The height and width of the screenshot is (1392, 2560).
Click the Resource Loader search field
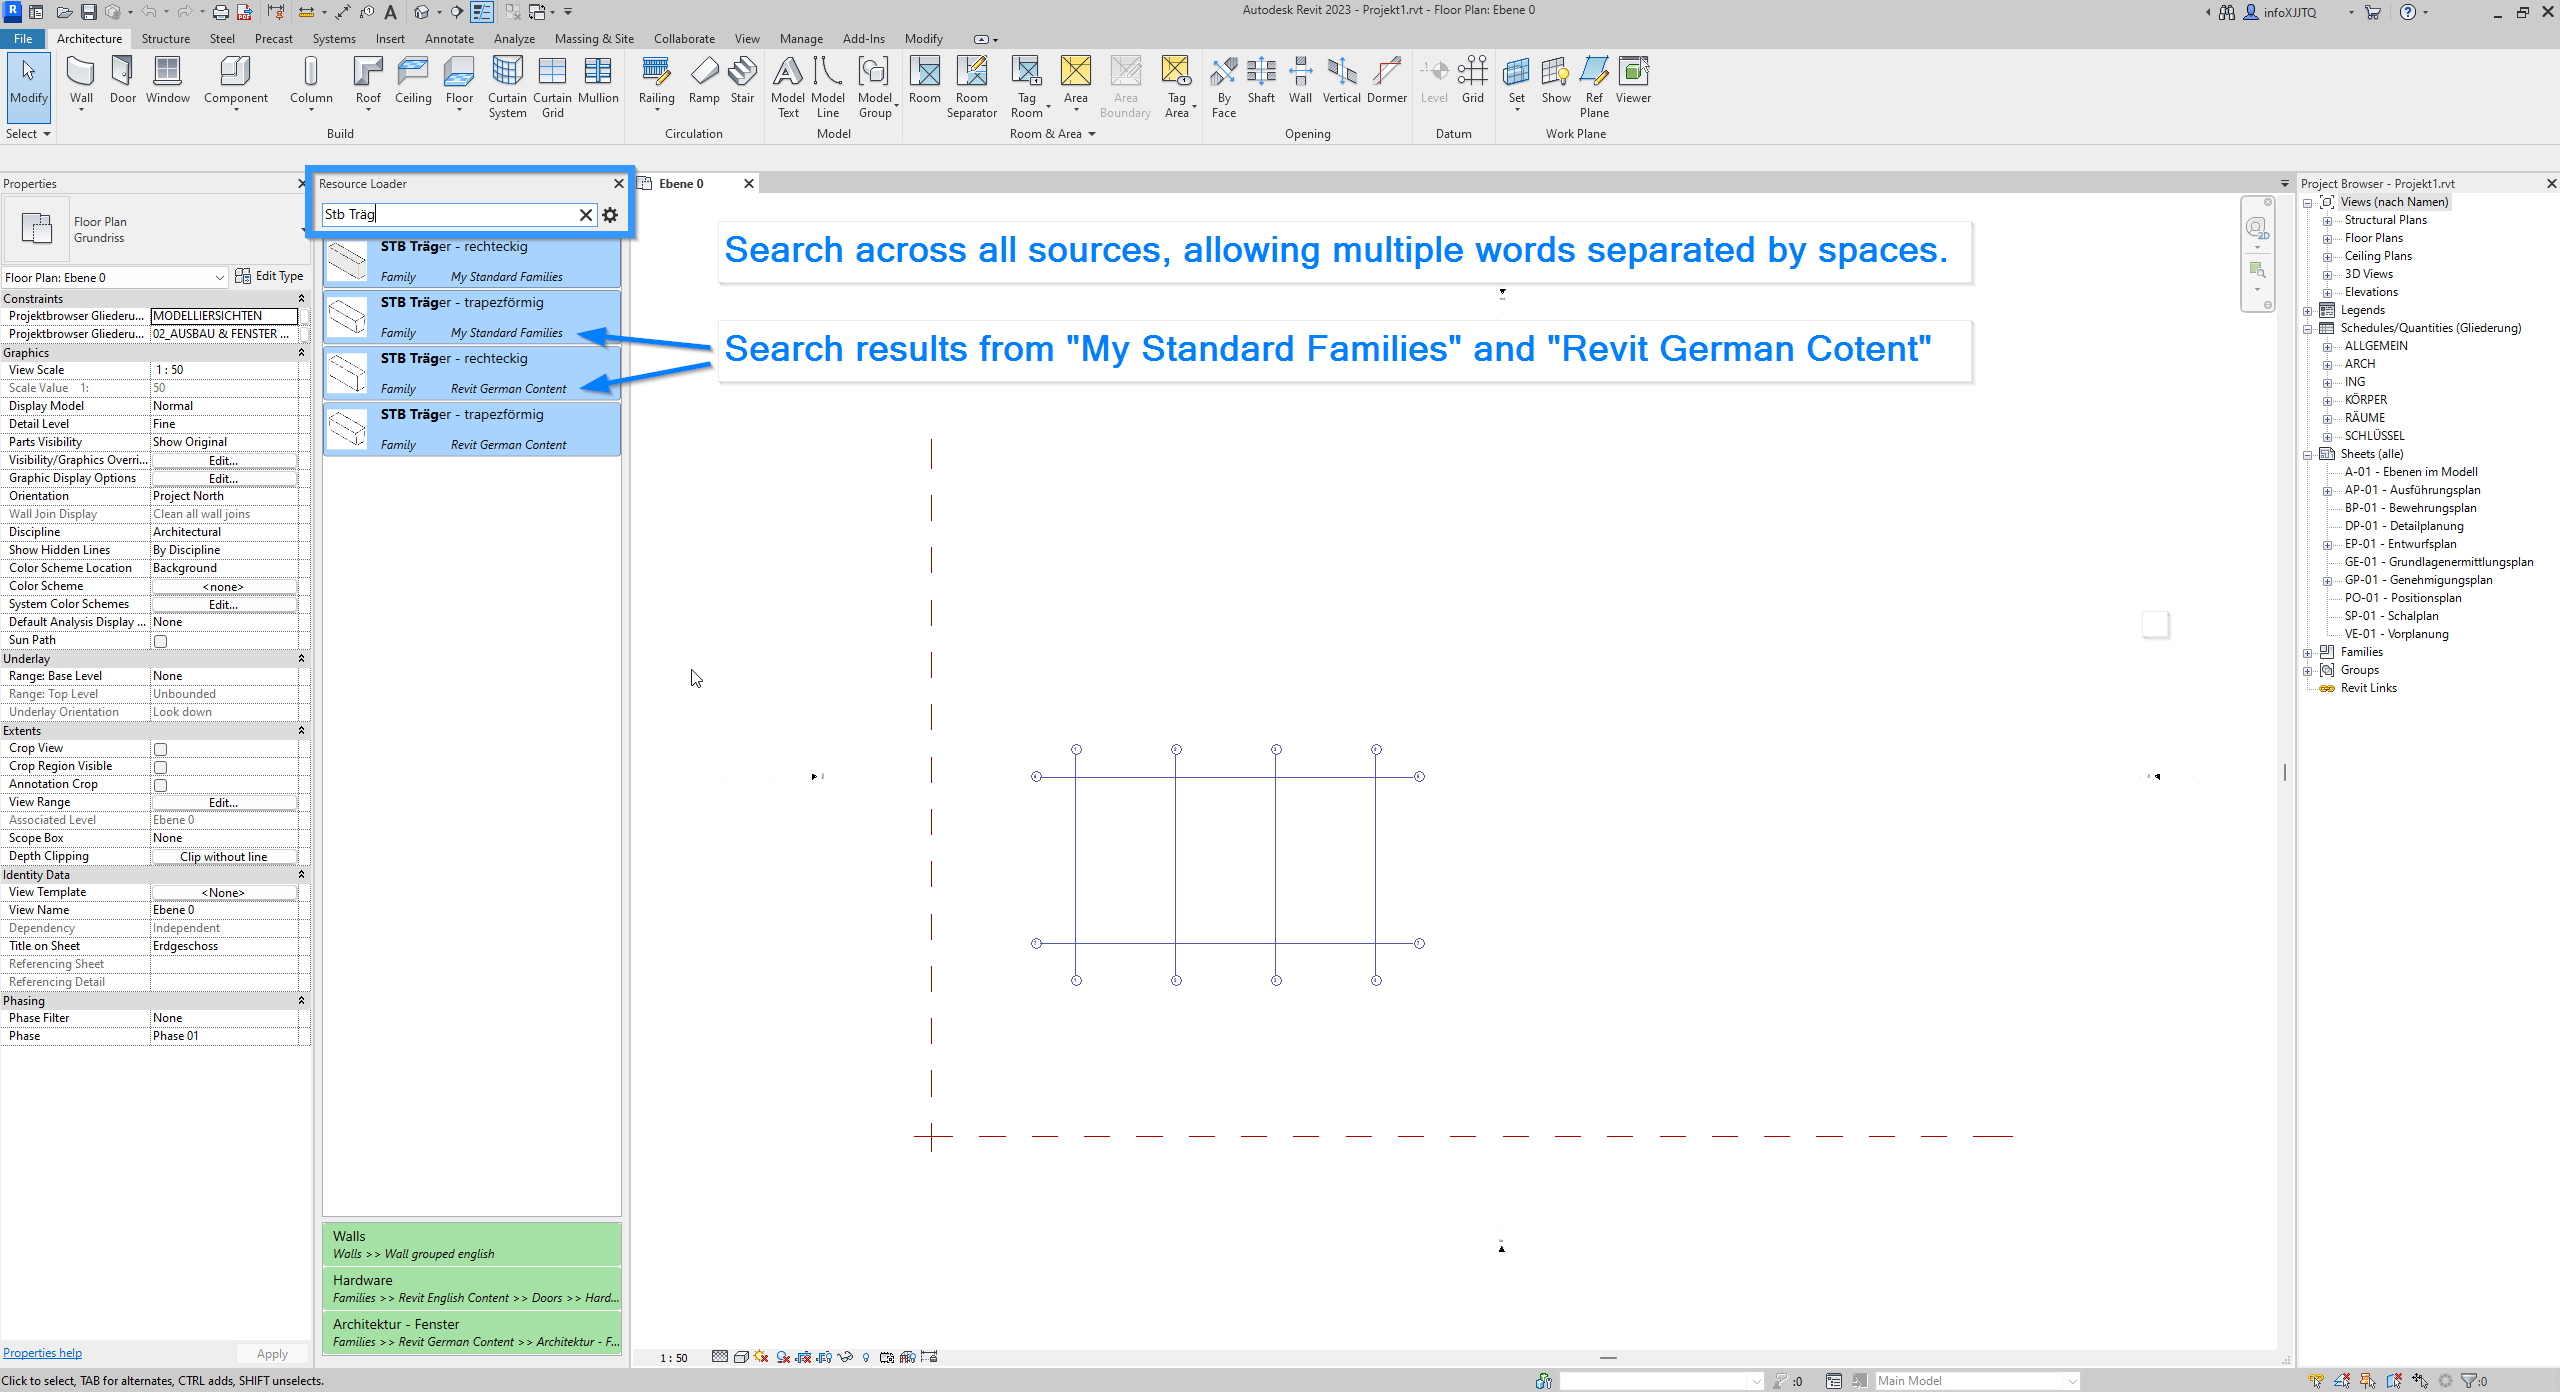click(x=450, y=215)
